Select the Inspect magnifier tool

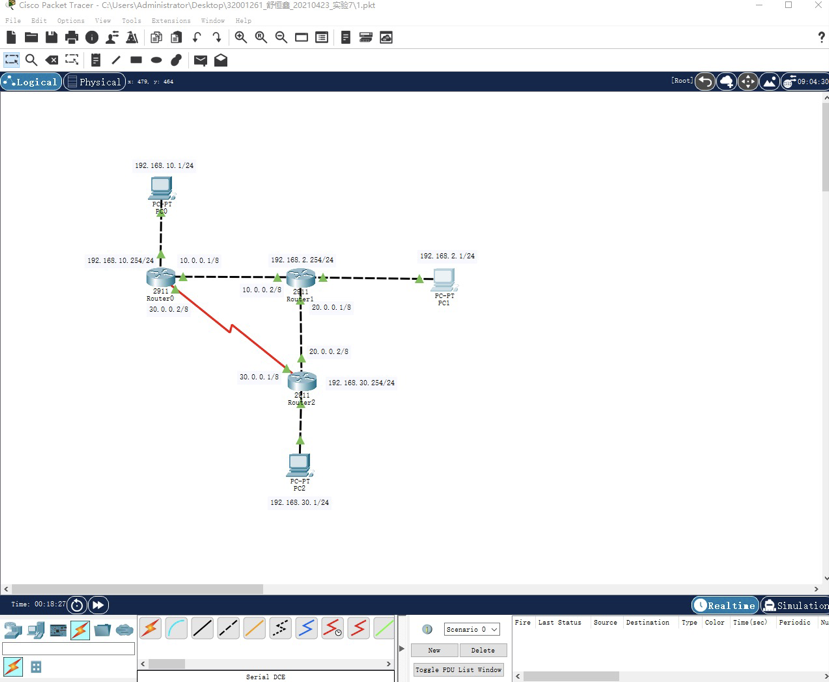coord(31,60)
